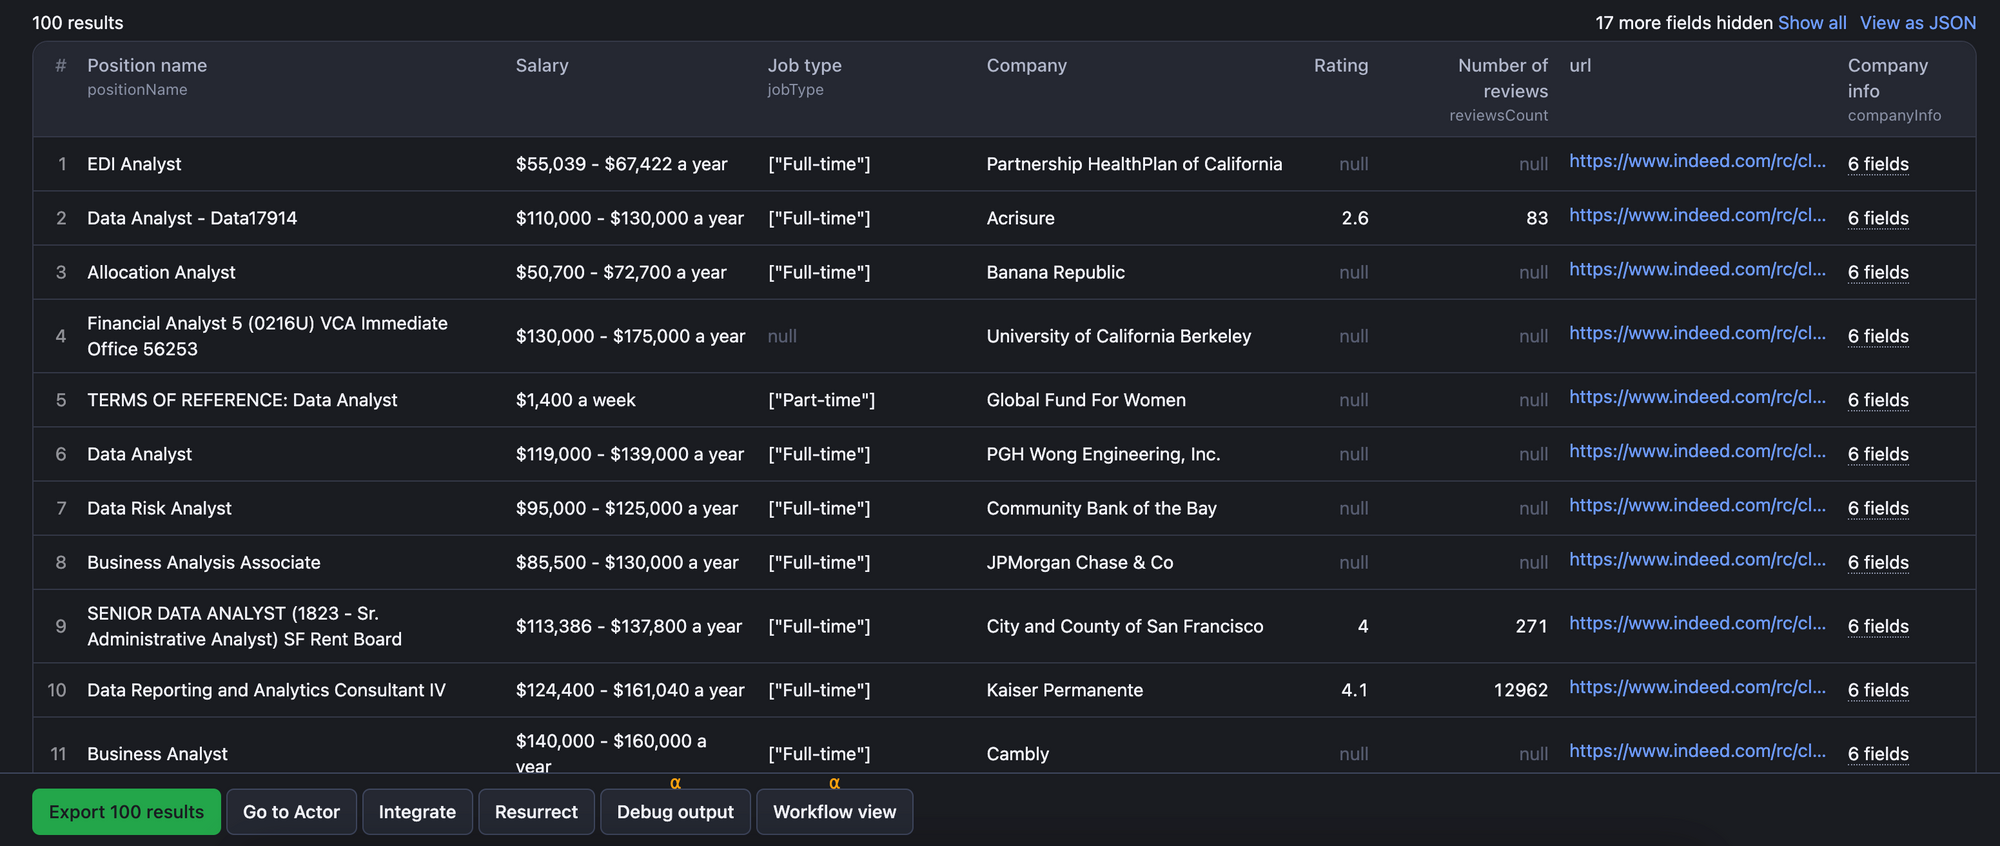The width and height of the screenshot is (2000, 846).
Task: Open the Workflow view
Action: pos(834,812)
